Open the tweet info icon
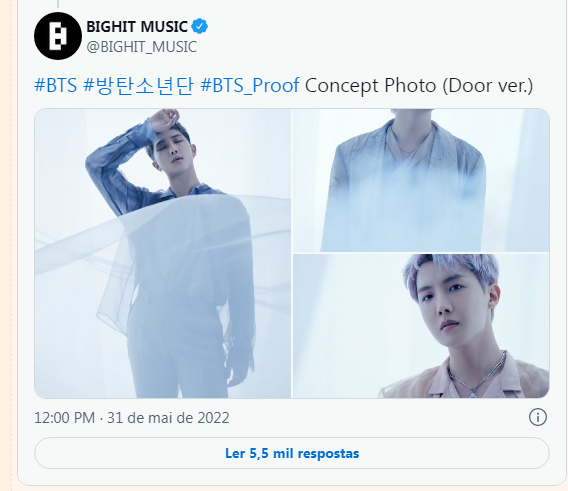Image resolution: width=568 pixels, height=491 pixels. (x=538, y=417)
